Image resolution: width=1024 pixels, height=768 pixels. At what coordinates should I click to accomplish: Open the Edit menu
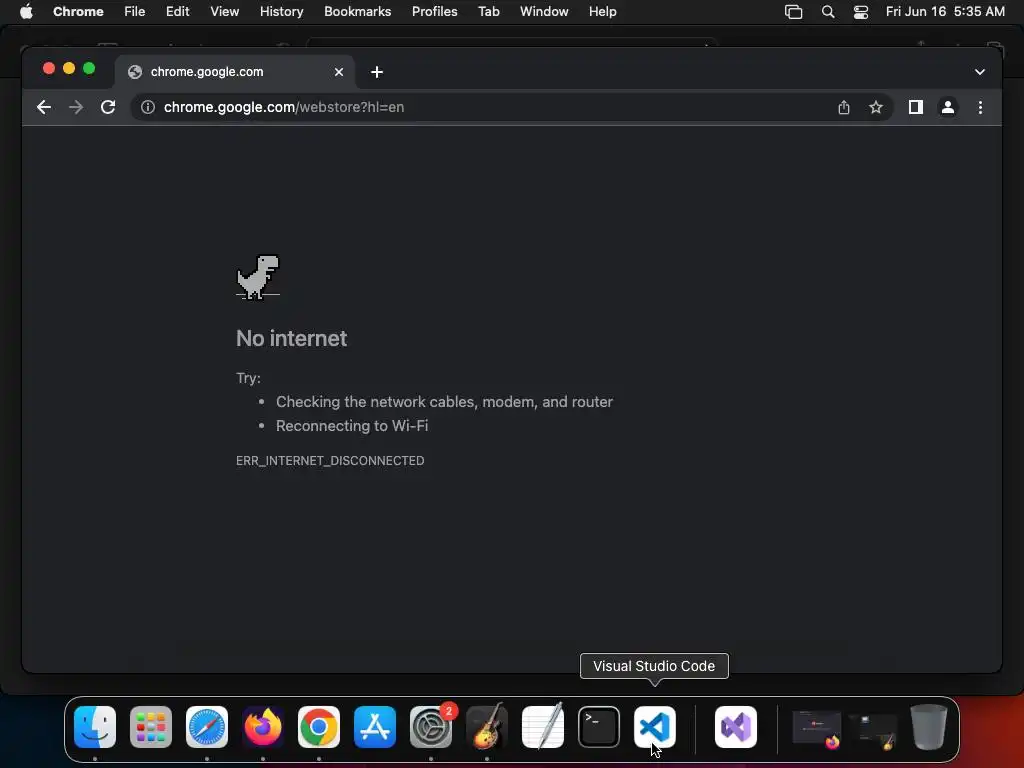click(x=178, y=12)
